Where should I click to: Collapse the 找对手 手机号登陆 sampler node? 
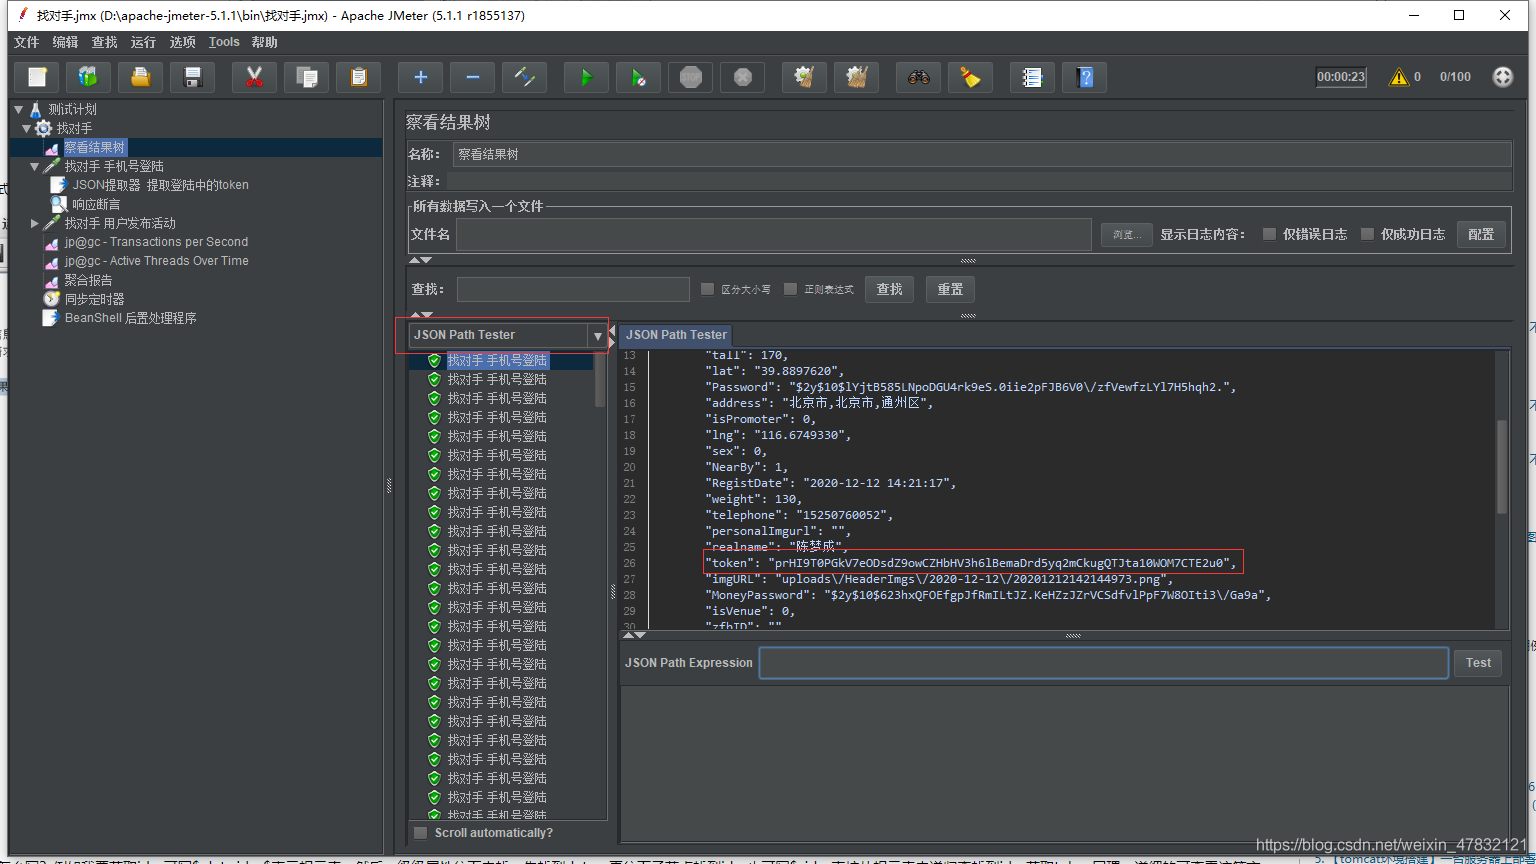pyautogui.click(x=35, y=166)
